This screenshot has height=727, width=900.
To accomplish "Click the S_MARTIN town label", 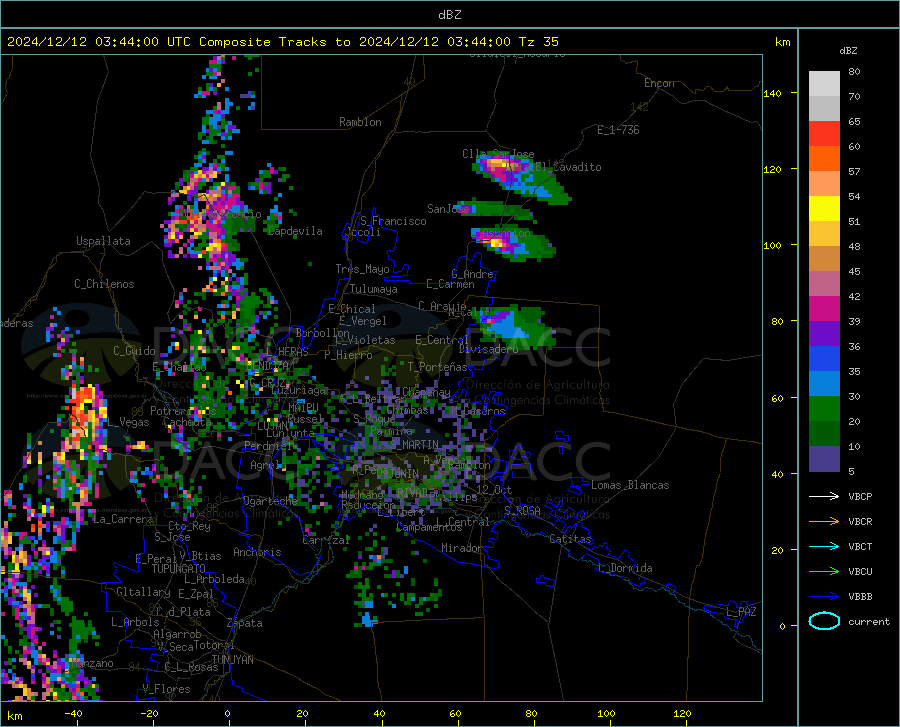I will pos(414,445).
